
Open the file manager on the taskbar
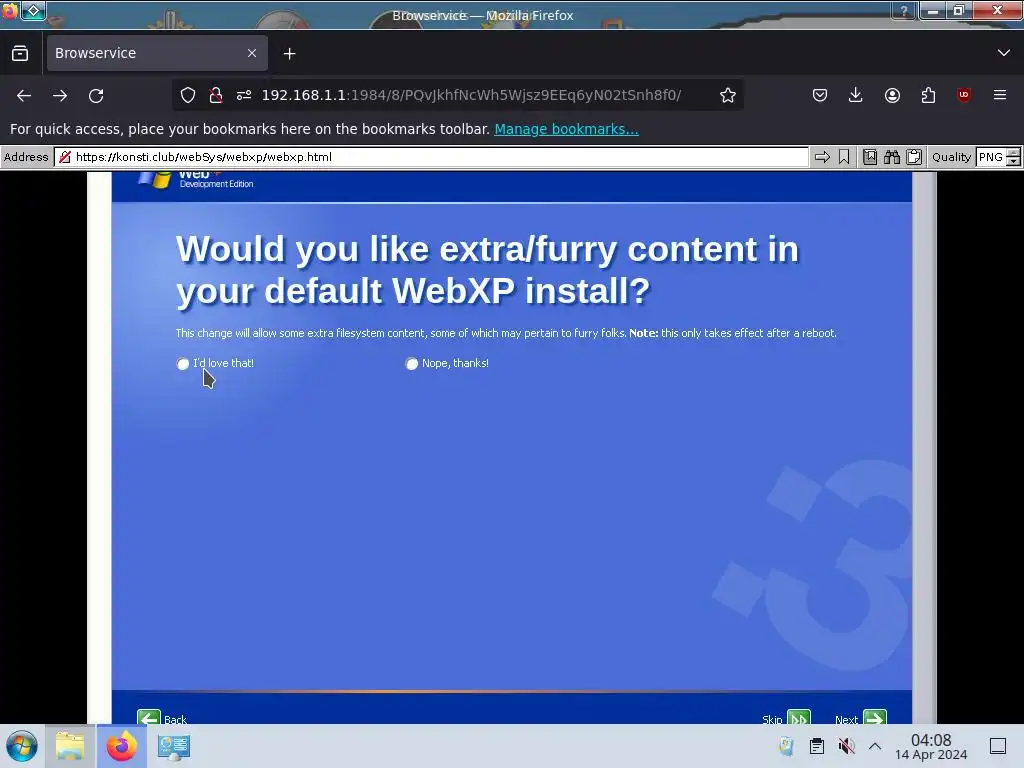pyautogui.click(x=70, y=746)
